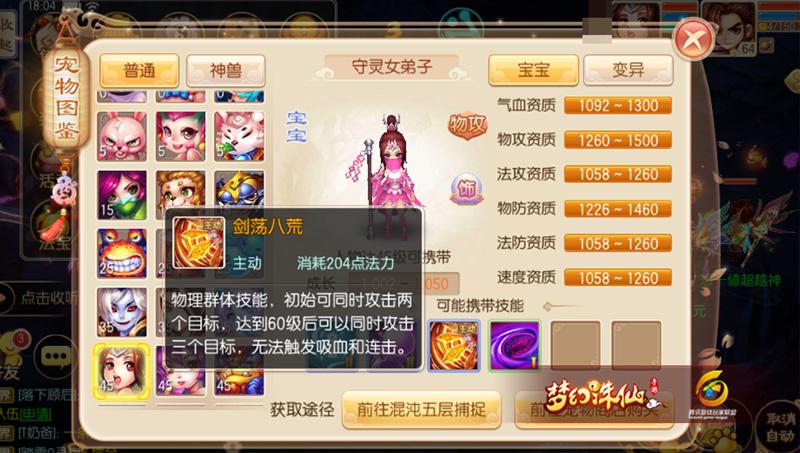Select the white-haired pale demon pet
The height and width of the screenshot is (453, 800).
pos(122,312)
